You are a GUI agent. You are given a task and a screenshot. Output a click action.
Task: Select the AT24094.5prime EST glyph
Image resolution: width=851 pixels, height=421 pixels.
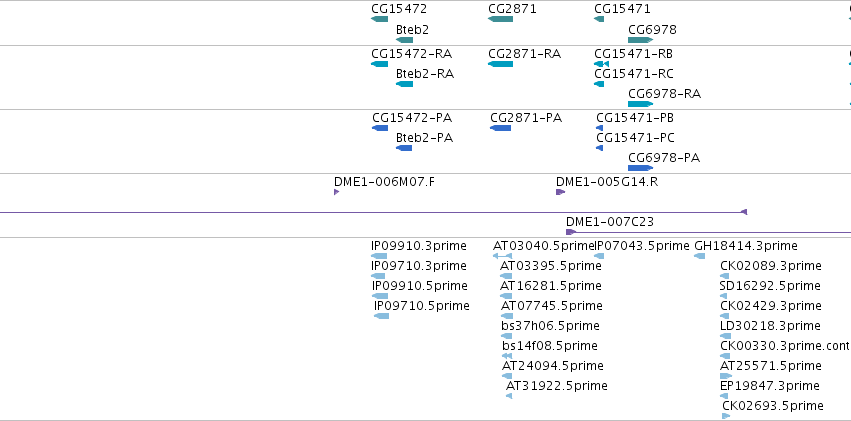coord(507,377)
